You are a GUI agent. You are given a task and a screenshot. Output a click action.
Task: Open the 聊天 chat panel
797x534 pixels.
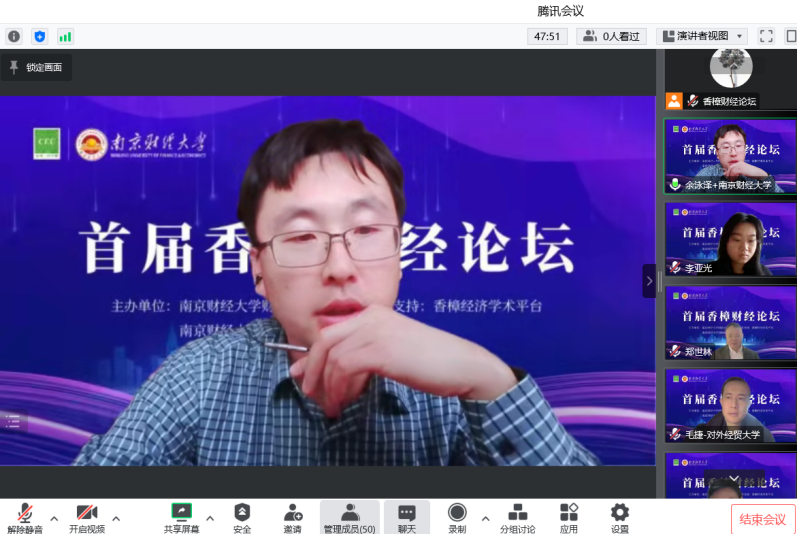(406, 517)
